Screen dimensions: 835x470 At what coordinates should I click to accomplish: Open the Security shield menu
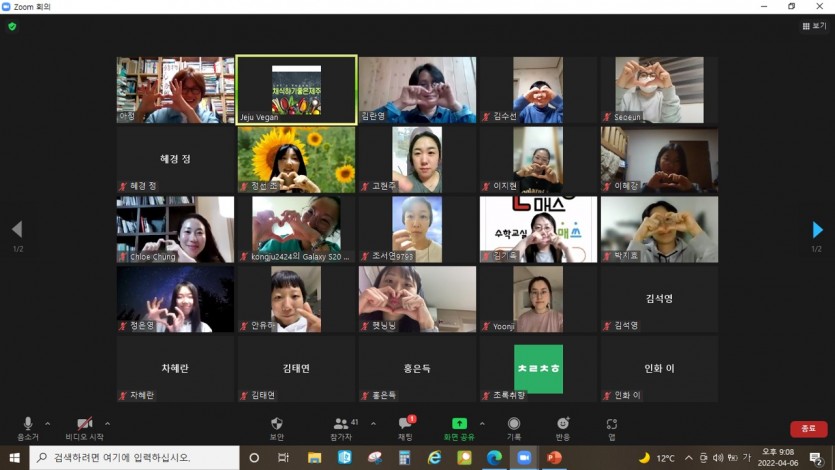coord(276,428)
